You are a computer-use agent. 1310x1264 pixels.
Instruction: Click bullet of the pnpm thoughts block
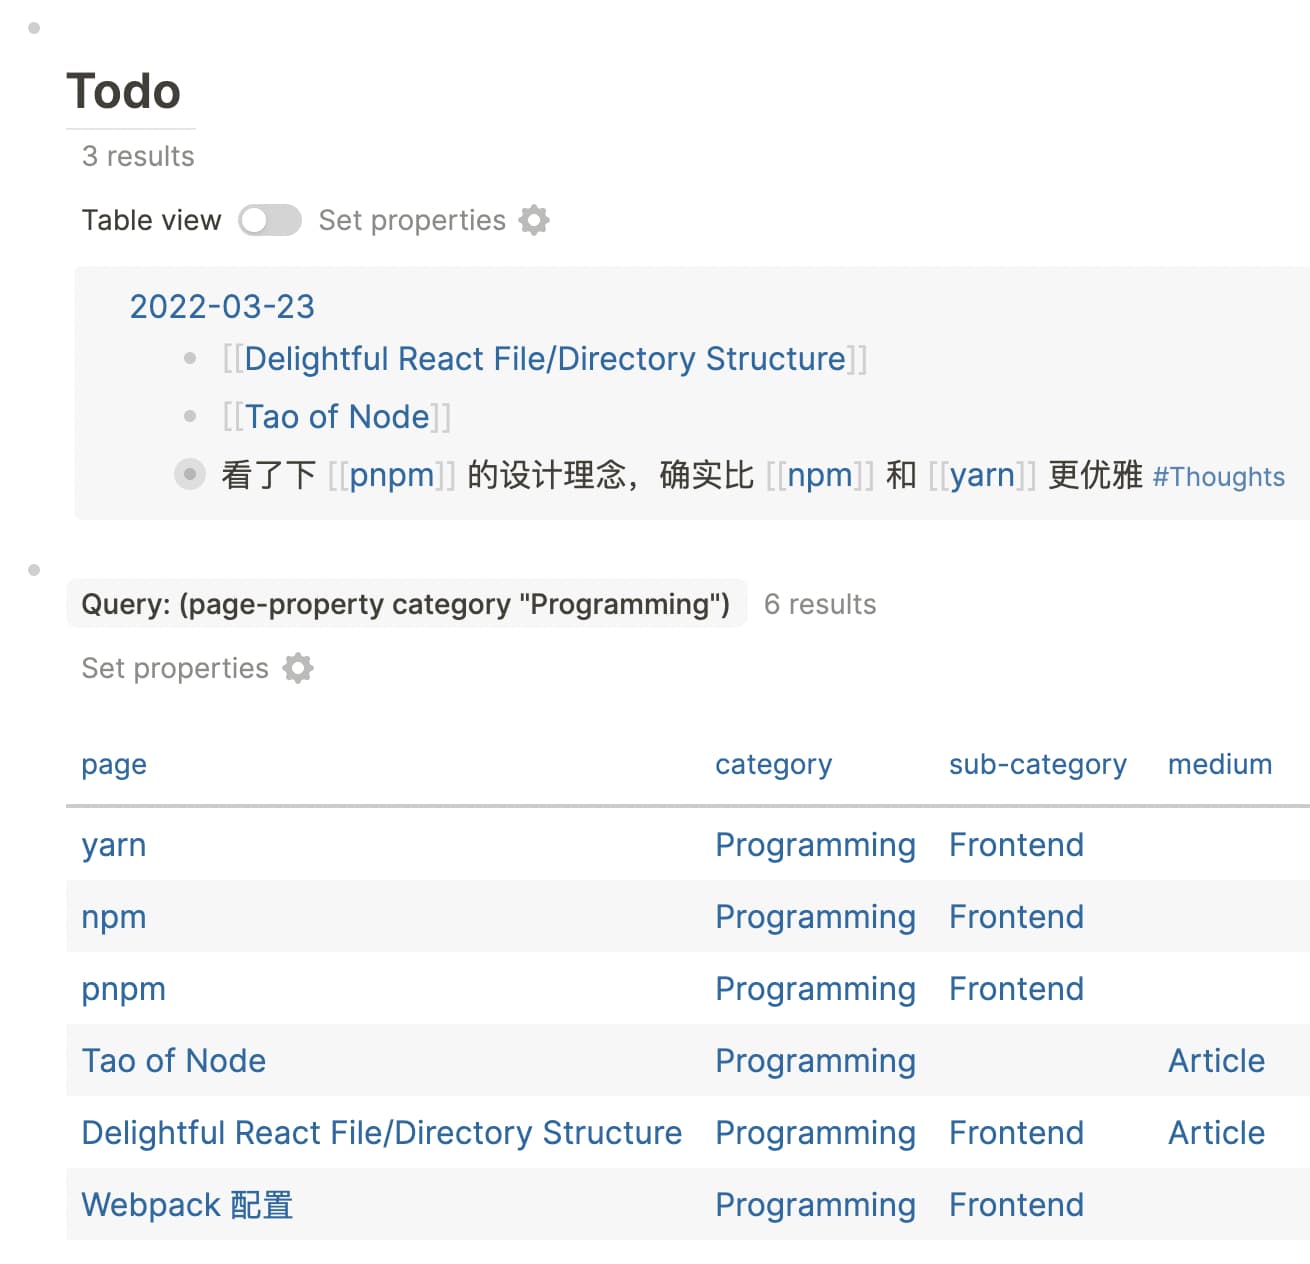pyautogui.click(x=190, y=474)
